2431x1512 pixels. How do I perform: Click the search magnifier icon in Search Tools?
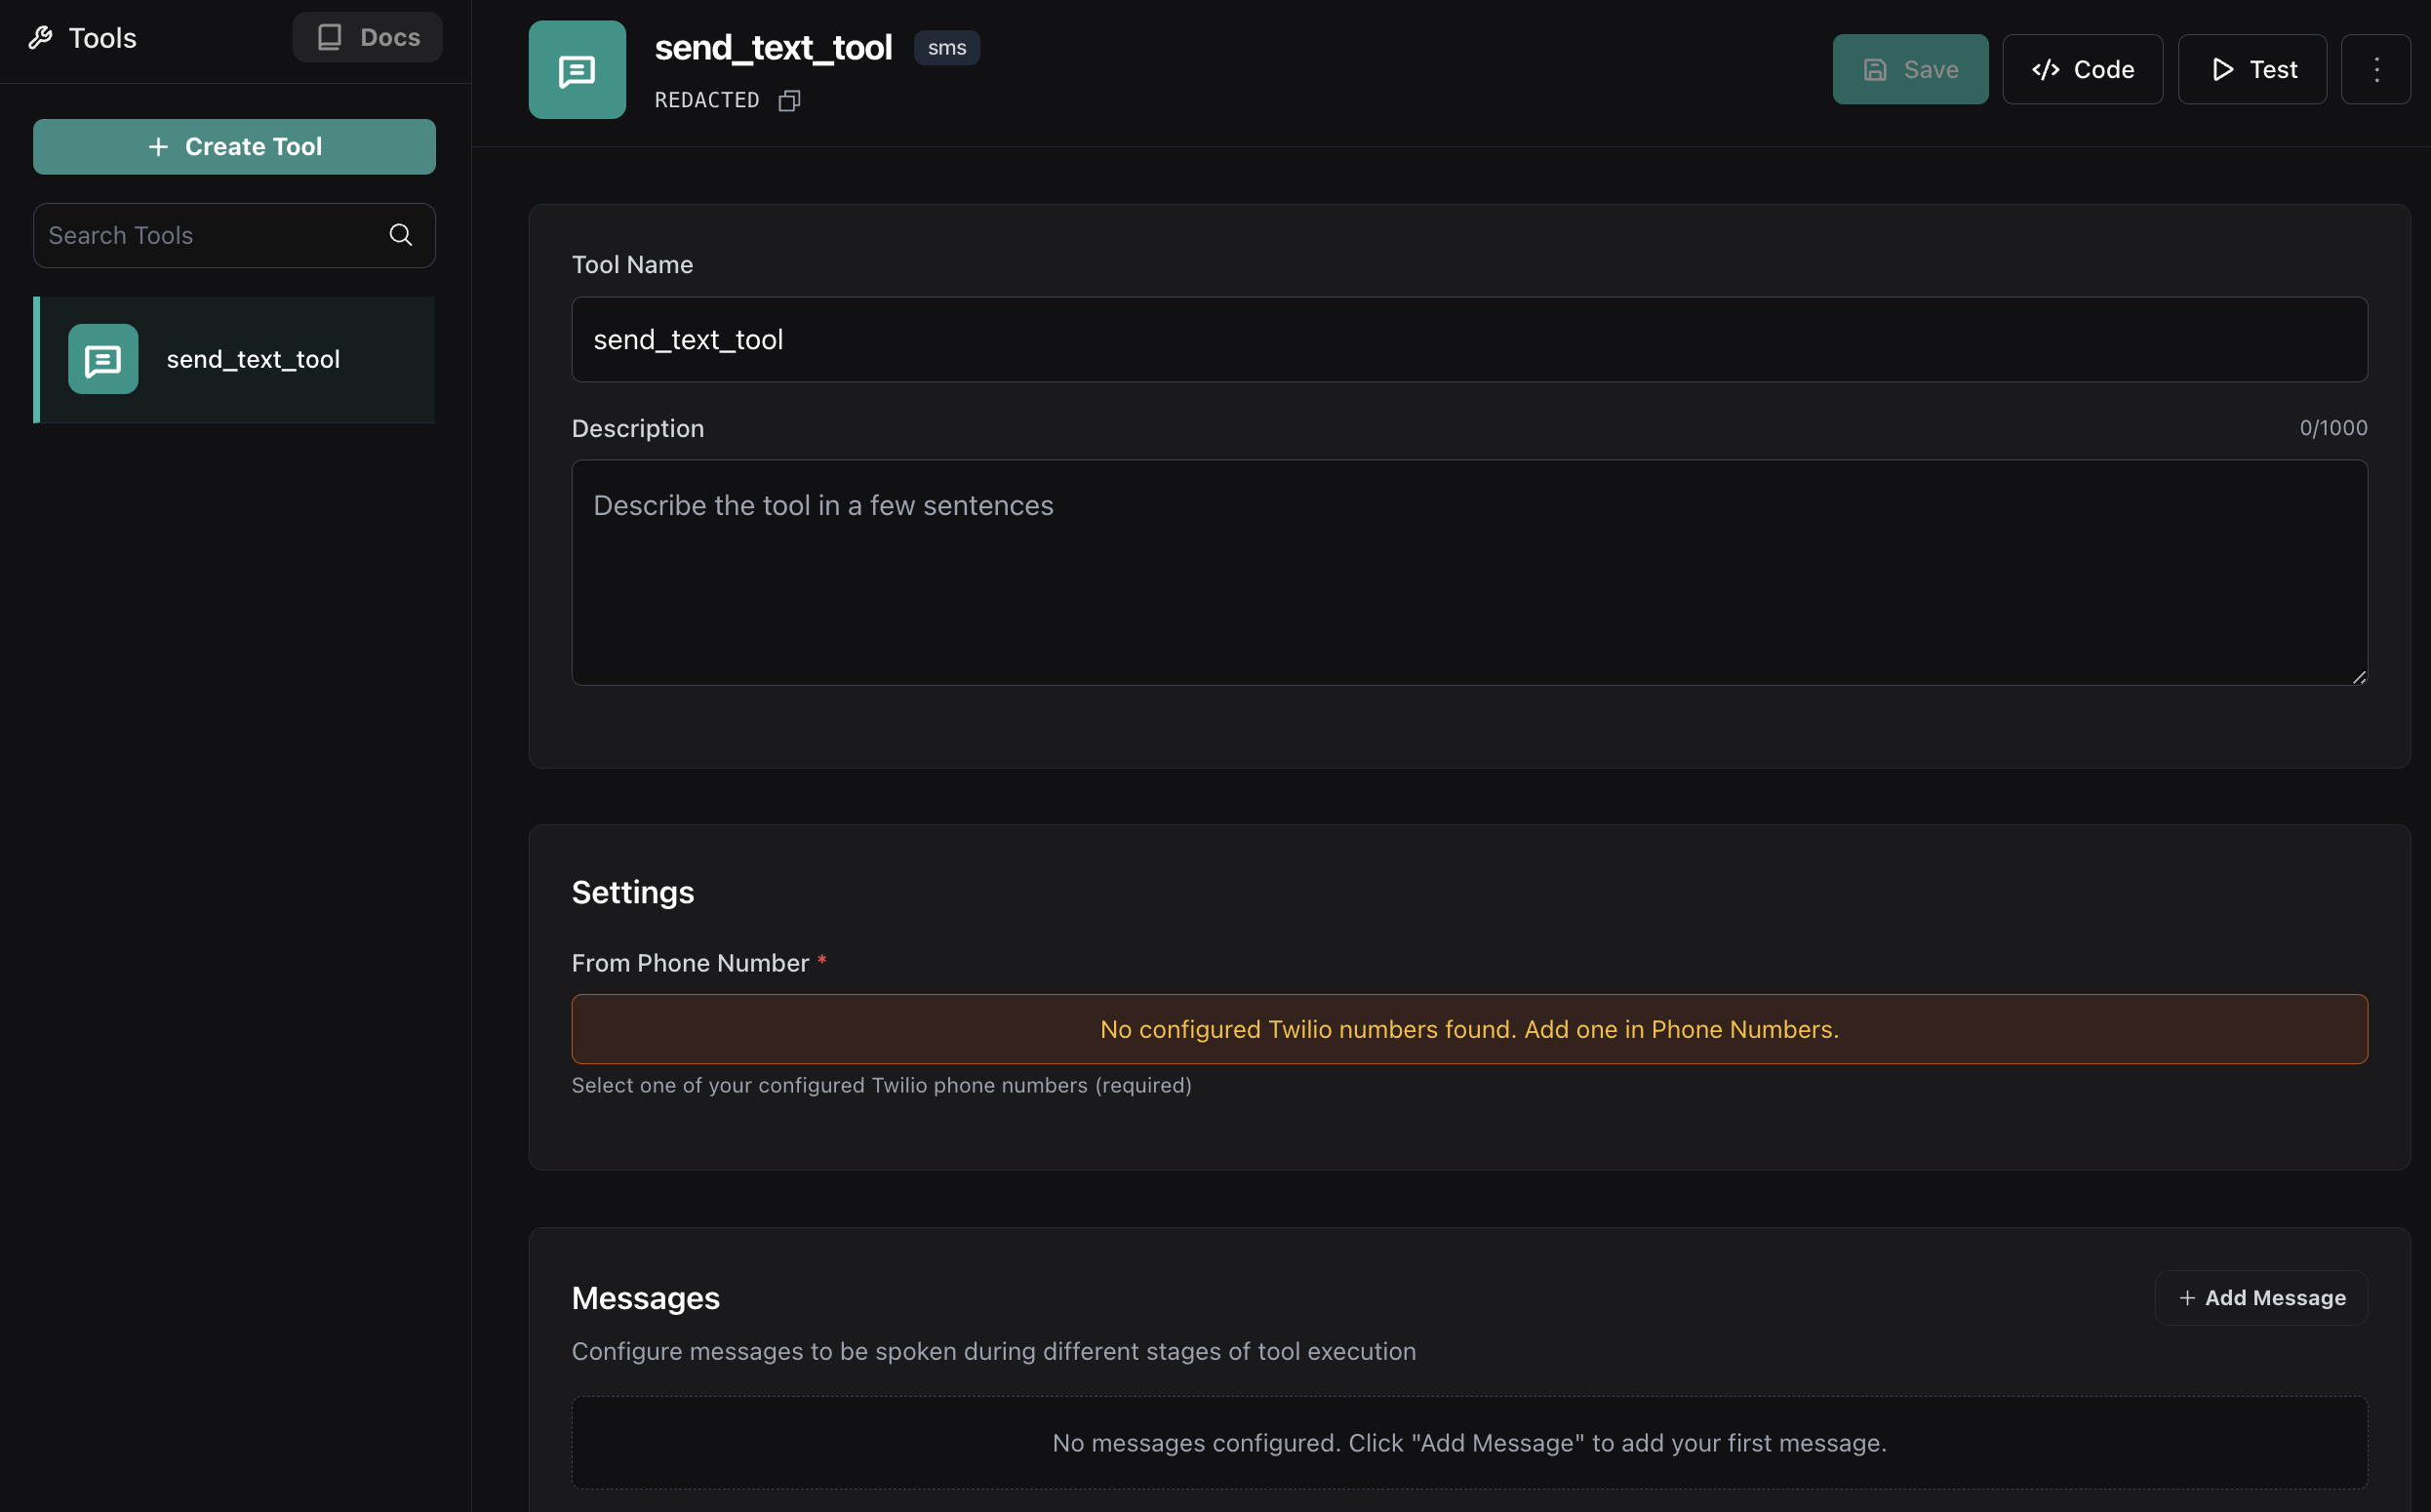[400, 235]
